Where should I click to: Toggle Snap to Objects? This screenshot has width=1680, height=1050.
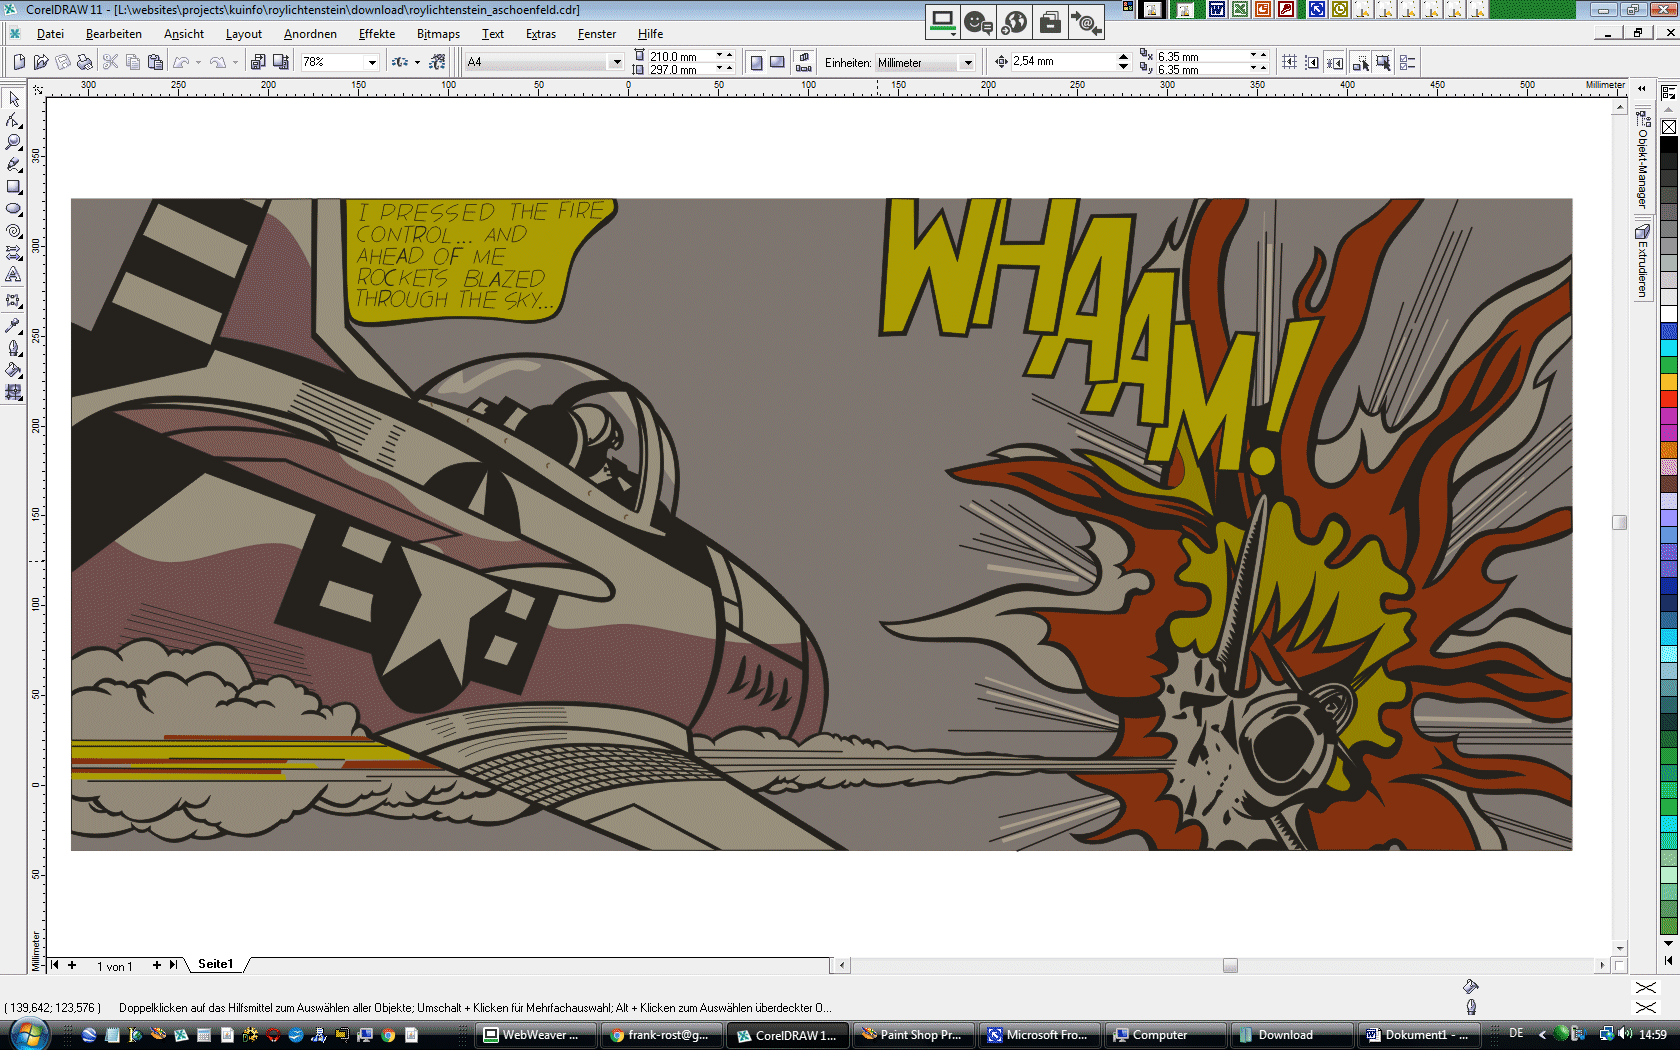tap(1335, 62)
